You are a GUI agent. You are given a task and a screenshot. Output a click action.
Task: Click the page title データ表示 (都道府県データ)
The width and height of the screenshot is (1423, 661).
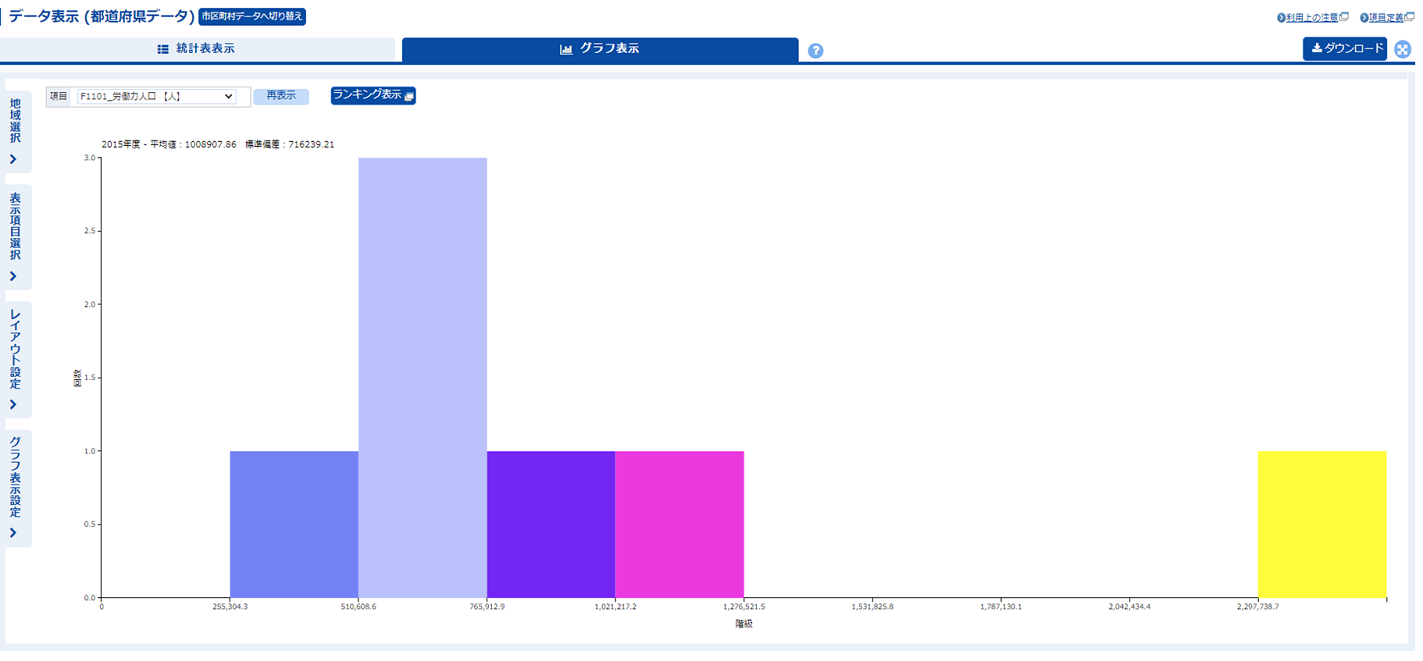coord(101,17)
